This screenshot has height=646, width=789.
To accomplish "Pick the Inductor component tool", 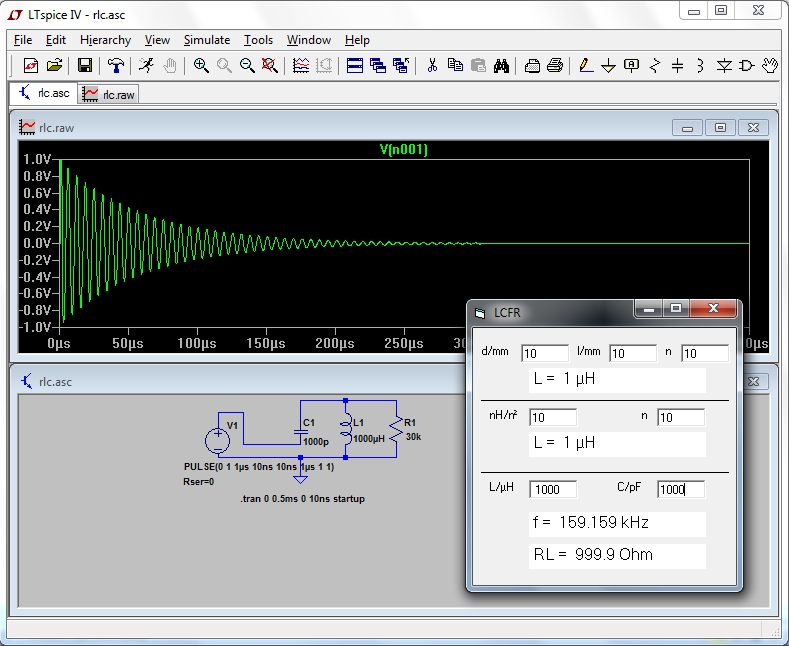I will pos(700,66).
